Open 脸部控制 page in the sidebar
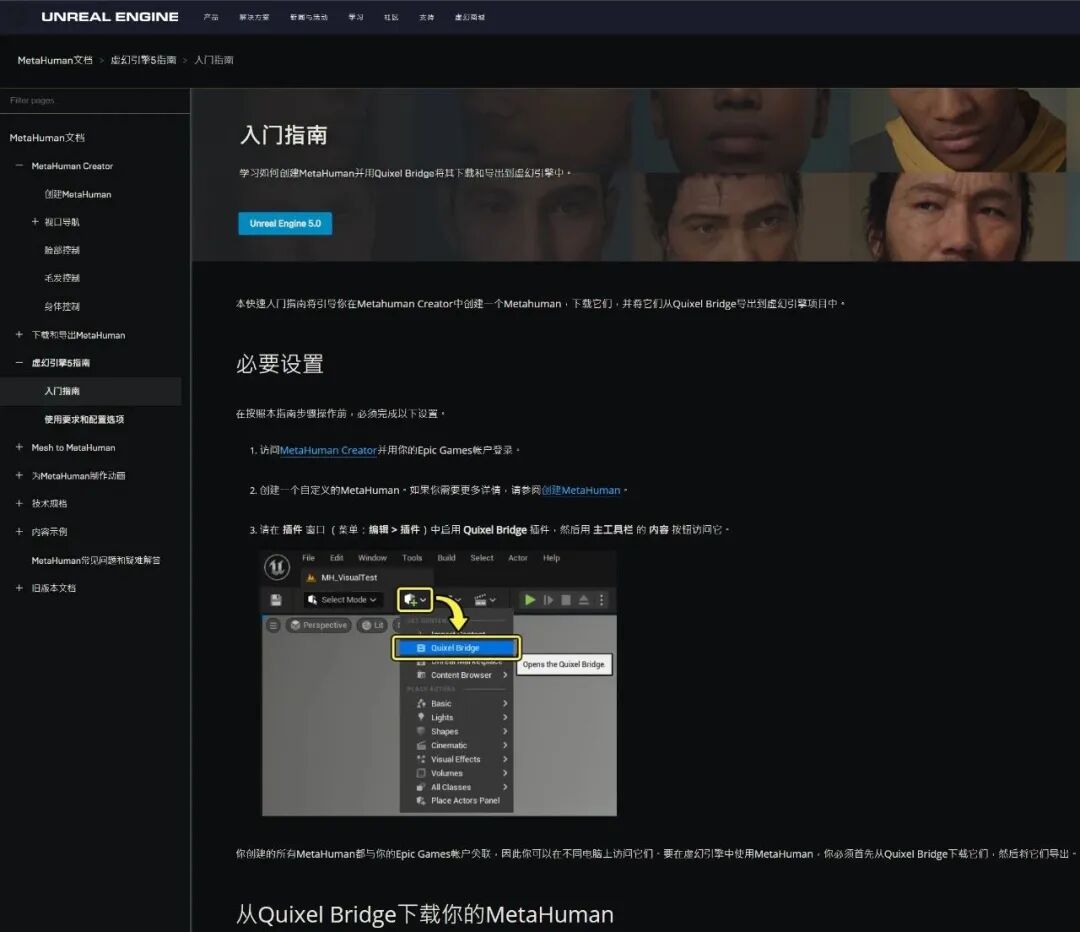Image resolution: width=1080 pixels, height=932 pixels. tap(62, 250)
